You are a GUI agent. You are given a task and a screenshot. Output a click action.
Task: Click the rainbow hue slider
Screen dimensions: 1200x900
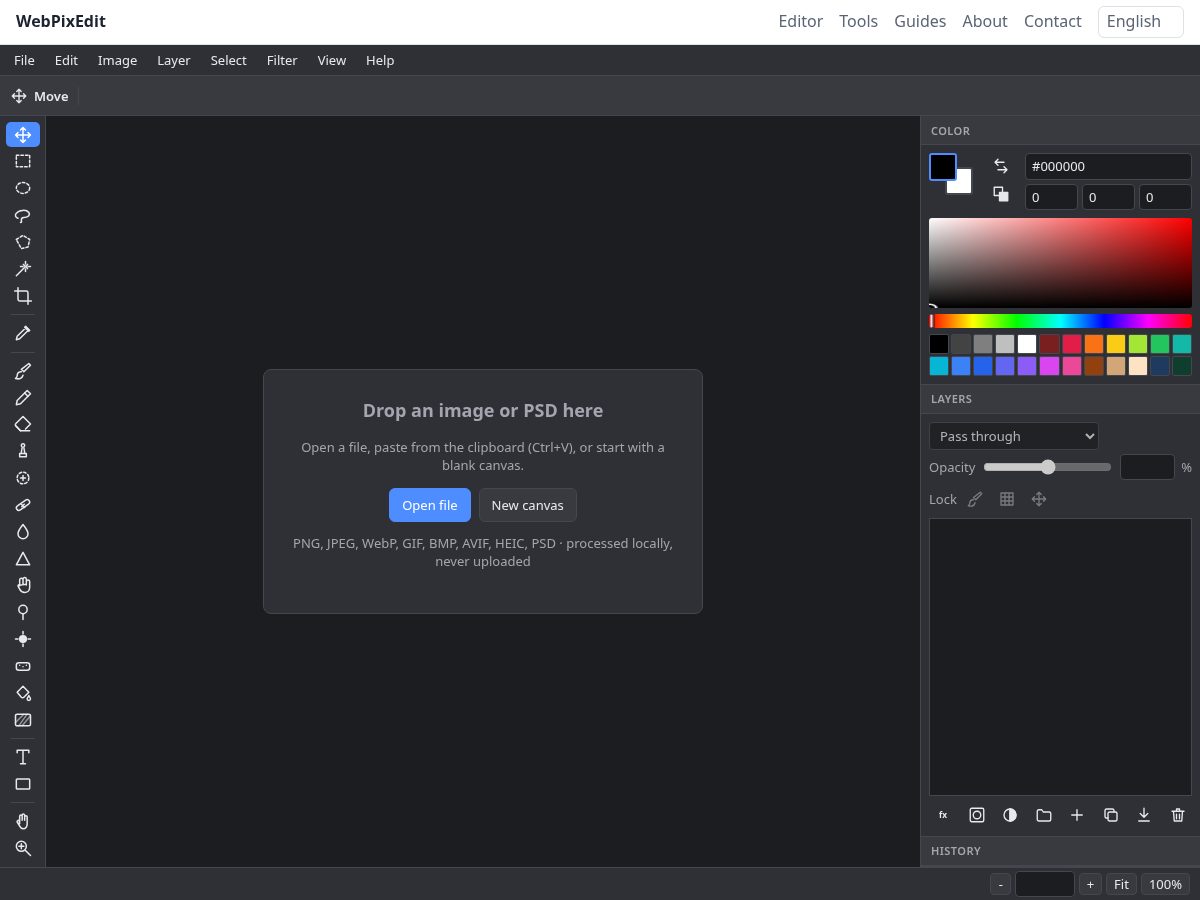coord(1060,321)
